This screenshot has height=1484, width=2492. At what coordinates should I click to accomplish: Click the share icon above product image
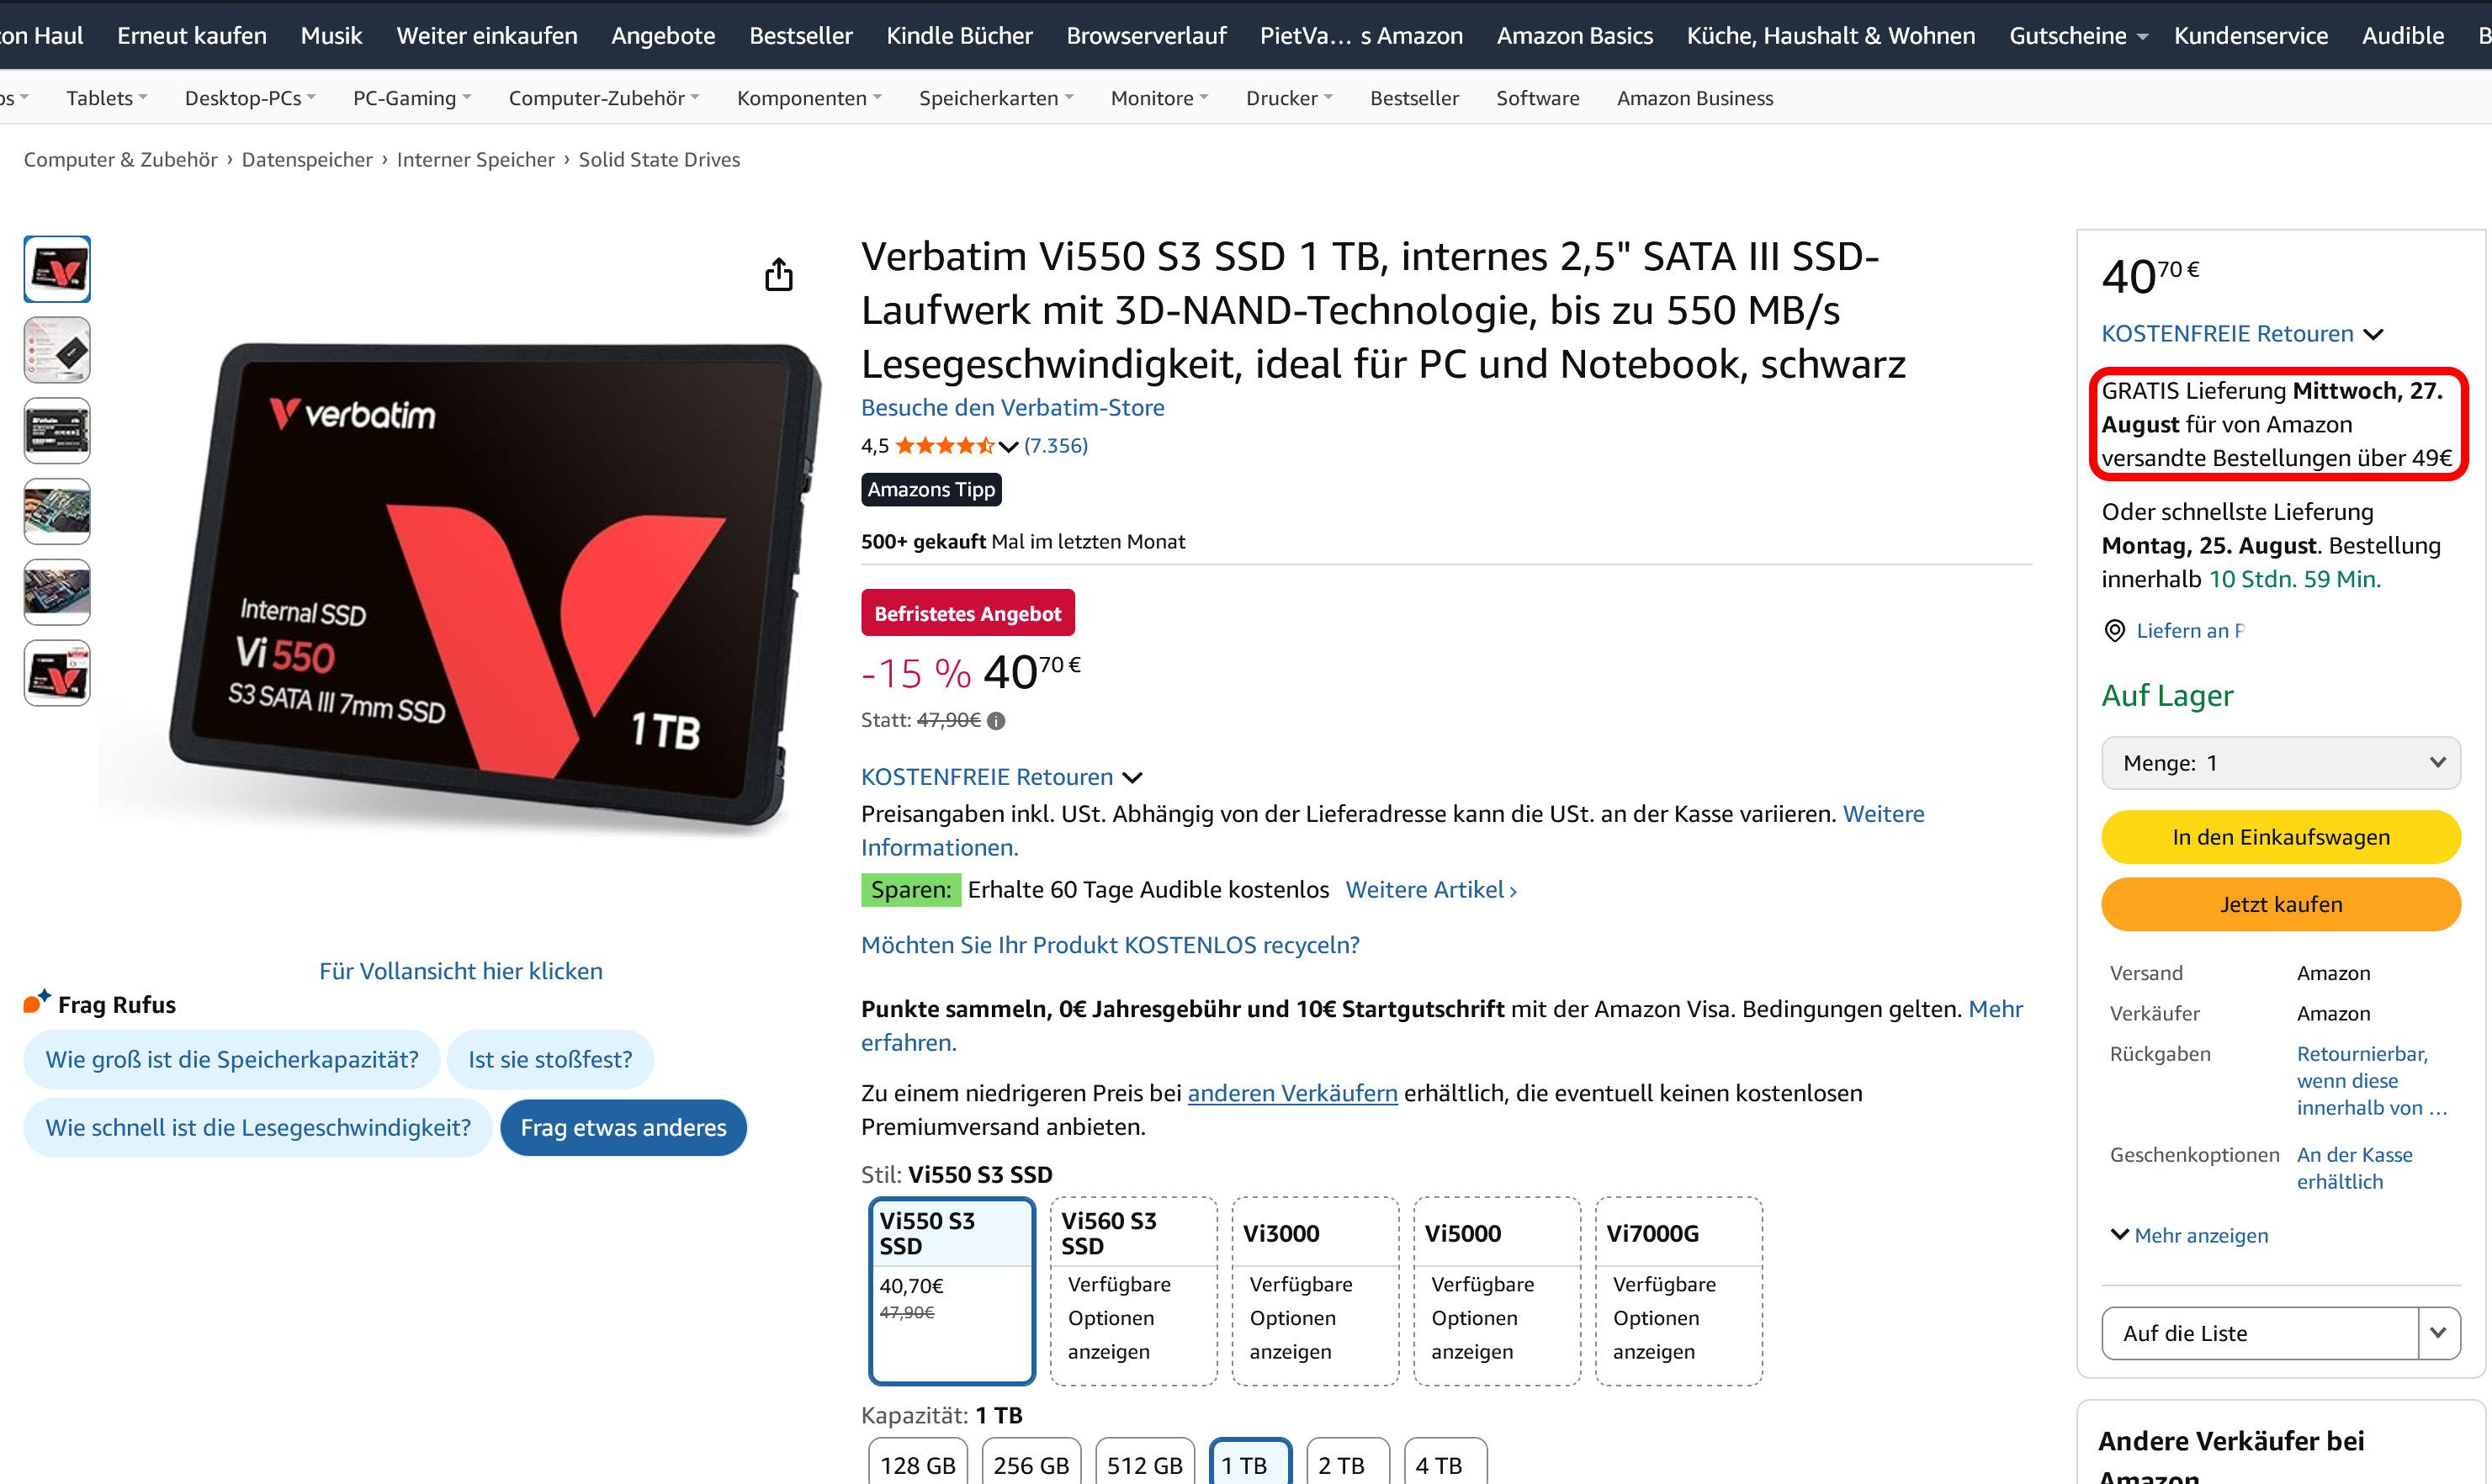779,274
